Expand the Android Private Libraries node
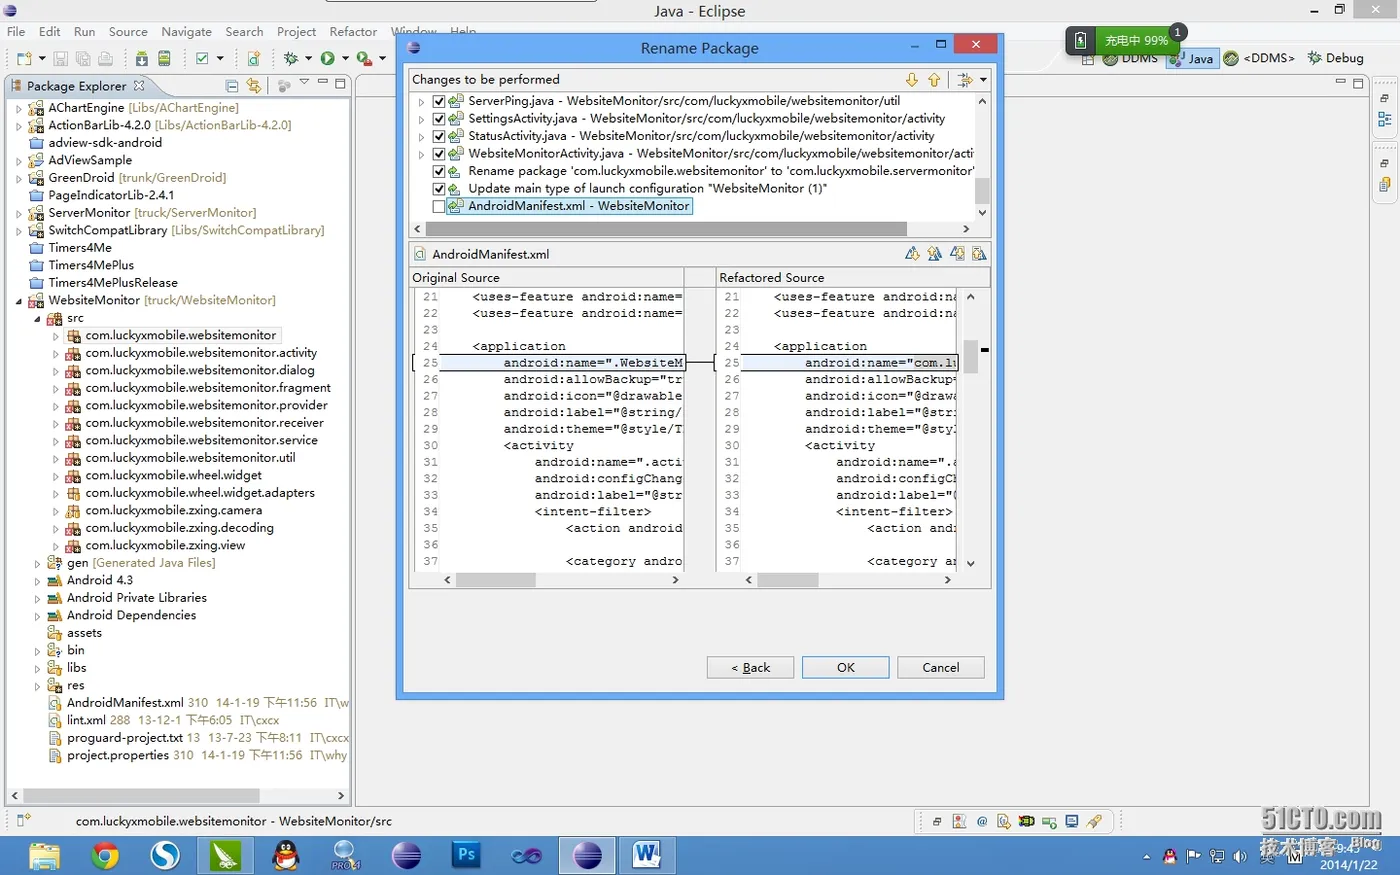1400x875 pixels. click(x=38, y=598)
